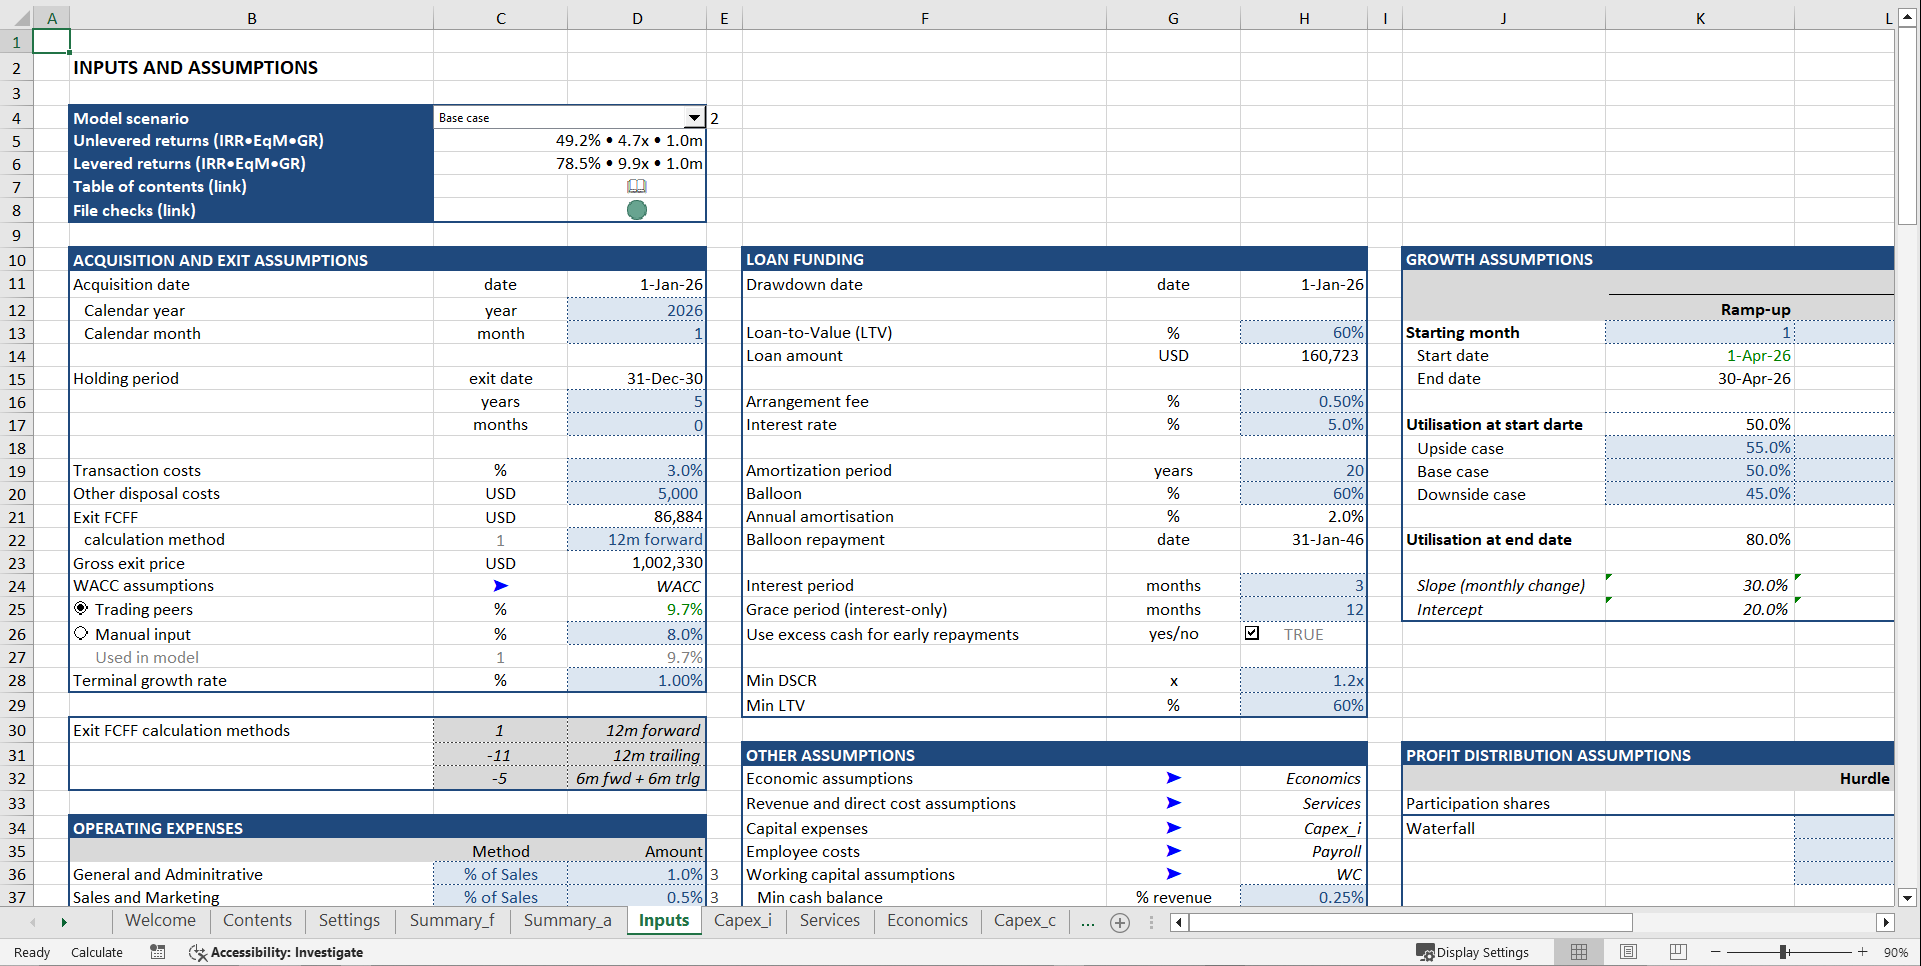1921x966 pixels.
Task: Open the Table of contents book icon
Action: [637, 186]
